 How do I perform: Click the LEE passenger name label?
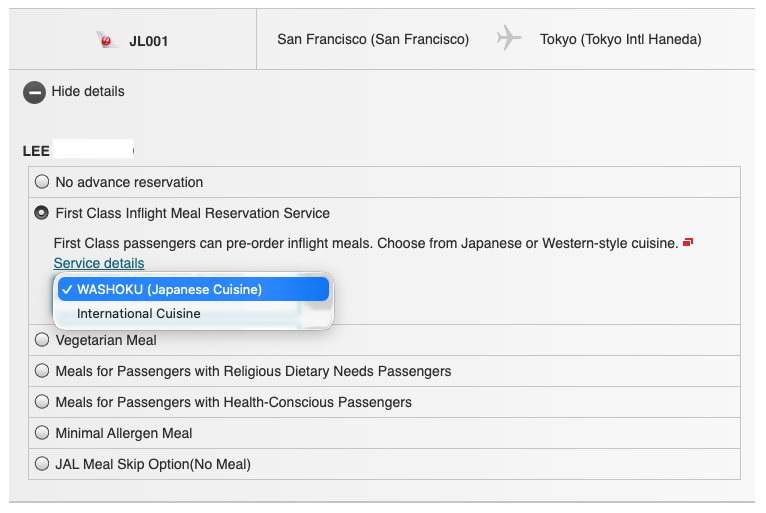click(x=37, y=151)
